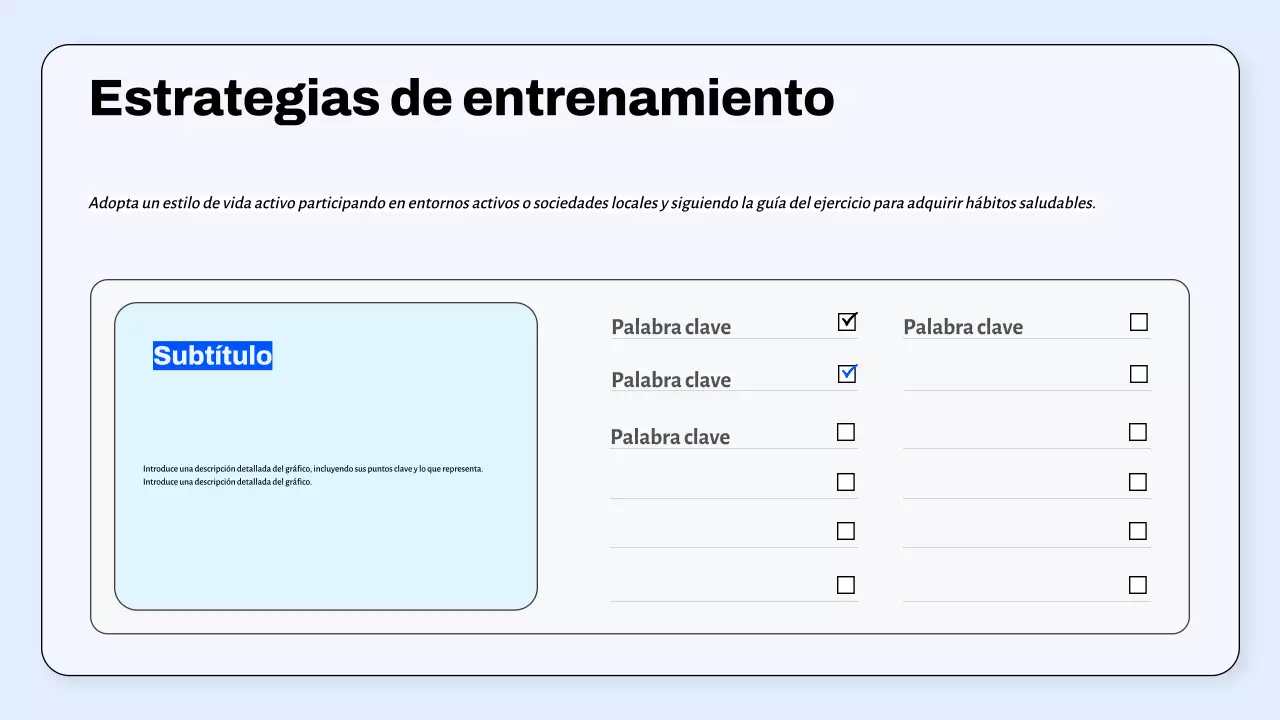Check the empty box beside third Palabra clave
The image size is (1280, 720).
tap(847, 431)
